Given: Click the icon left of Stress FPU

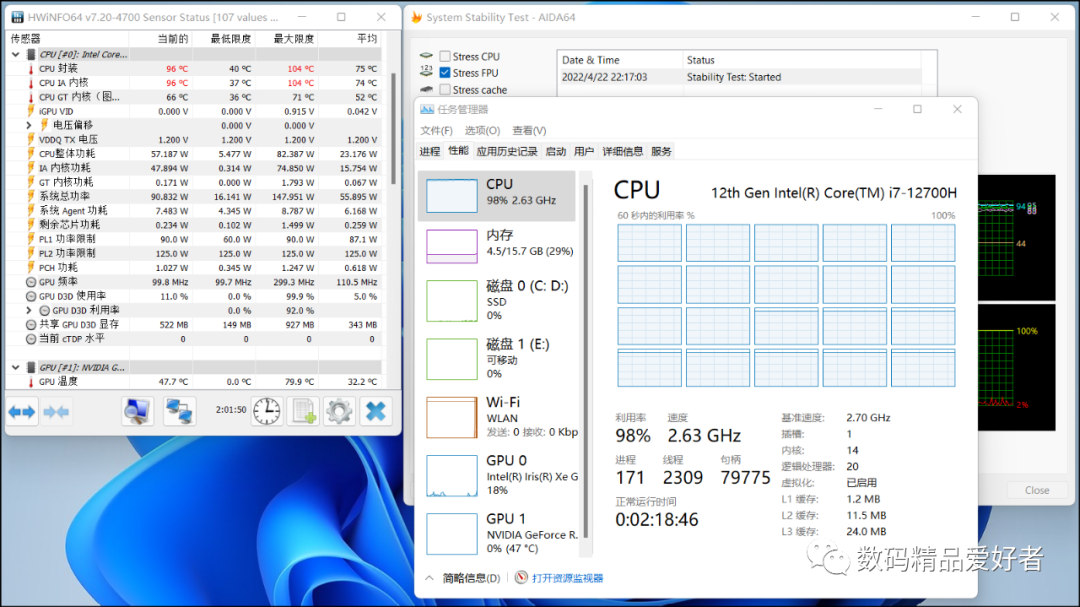Looking at the screenshot, I should click(426, 72).
